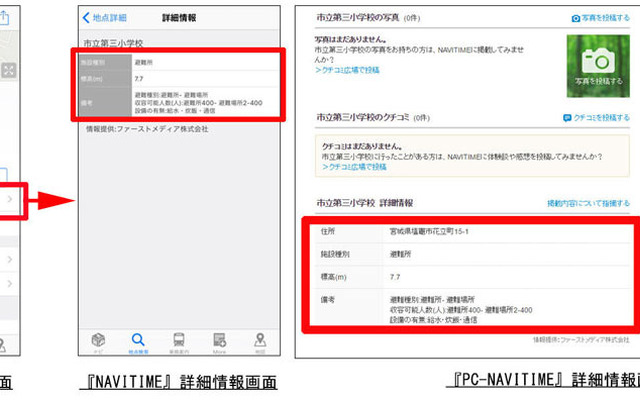This screenshot has height=400, width=640.
Task: Click the 収容可能人数 line in the PC table
Action: point(461,310)
